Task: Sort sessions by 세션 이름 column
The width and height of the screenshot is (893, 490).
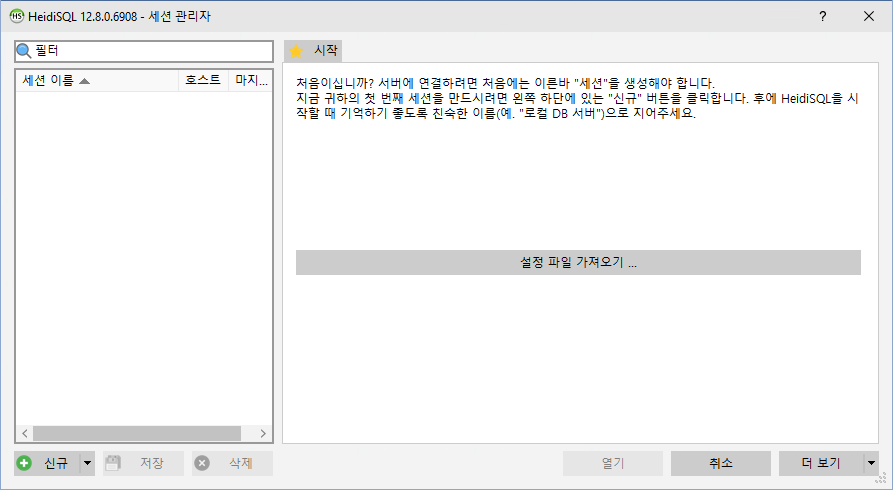Action: 97,80
